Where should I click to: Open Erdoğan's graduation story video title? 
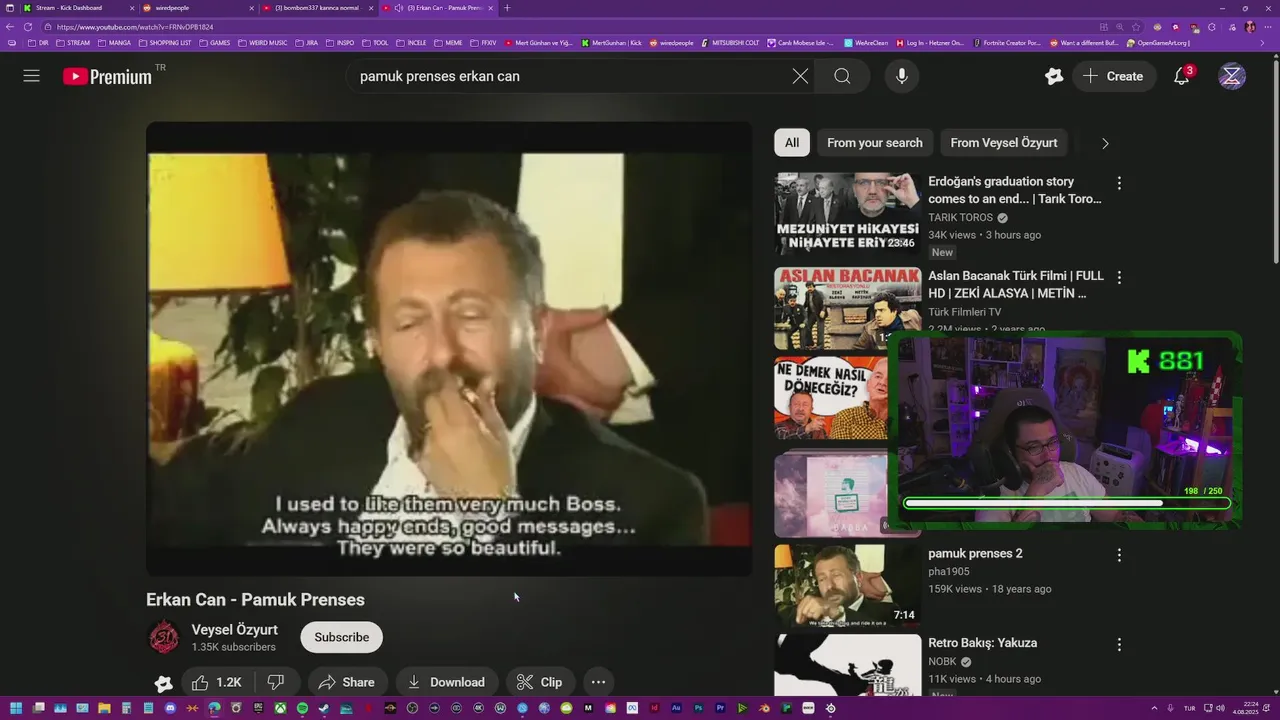(x=1015, y=190)
